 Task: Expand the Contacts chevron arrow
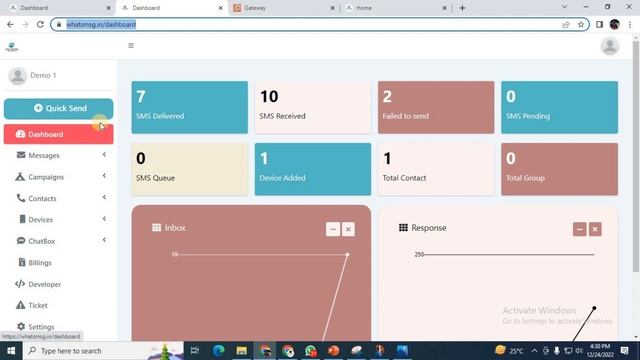(104, 198)
